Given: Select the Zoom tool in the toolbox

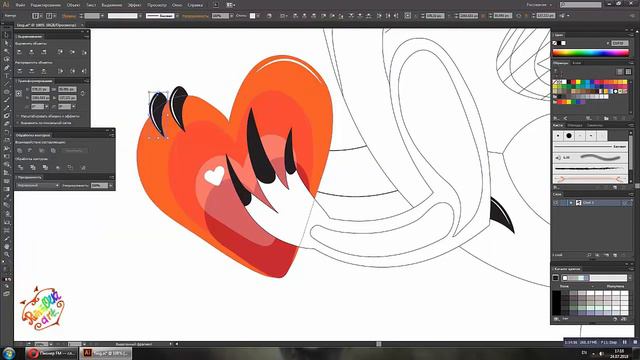Looking at the screenshot, I should tap(6, 254).
